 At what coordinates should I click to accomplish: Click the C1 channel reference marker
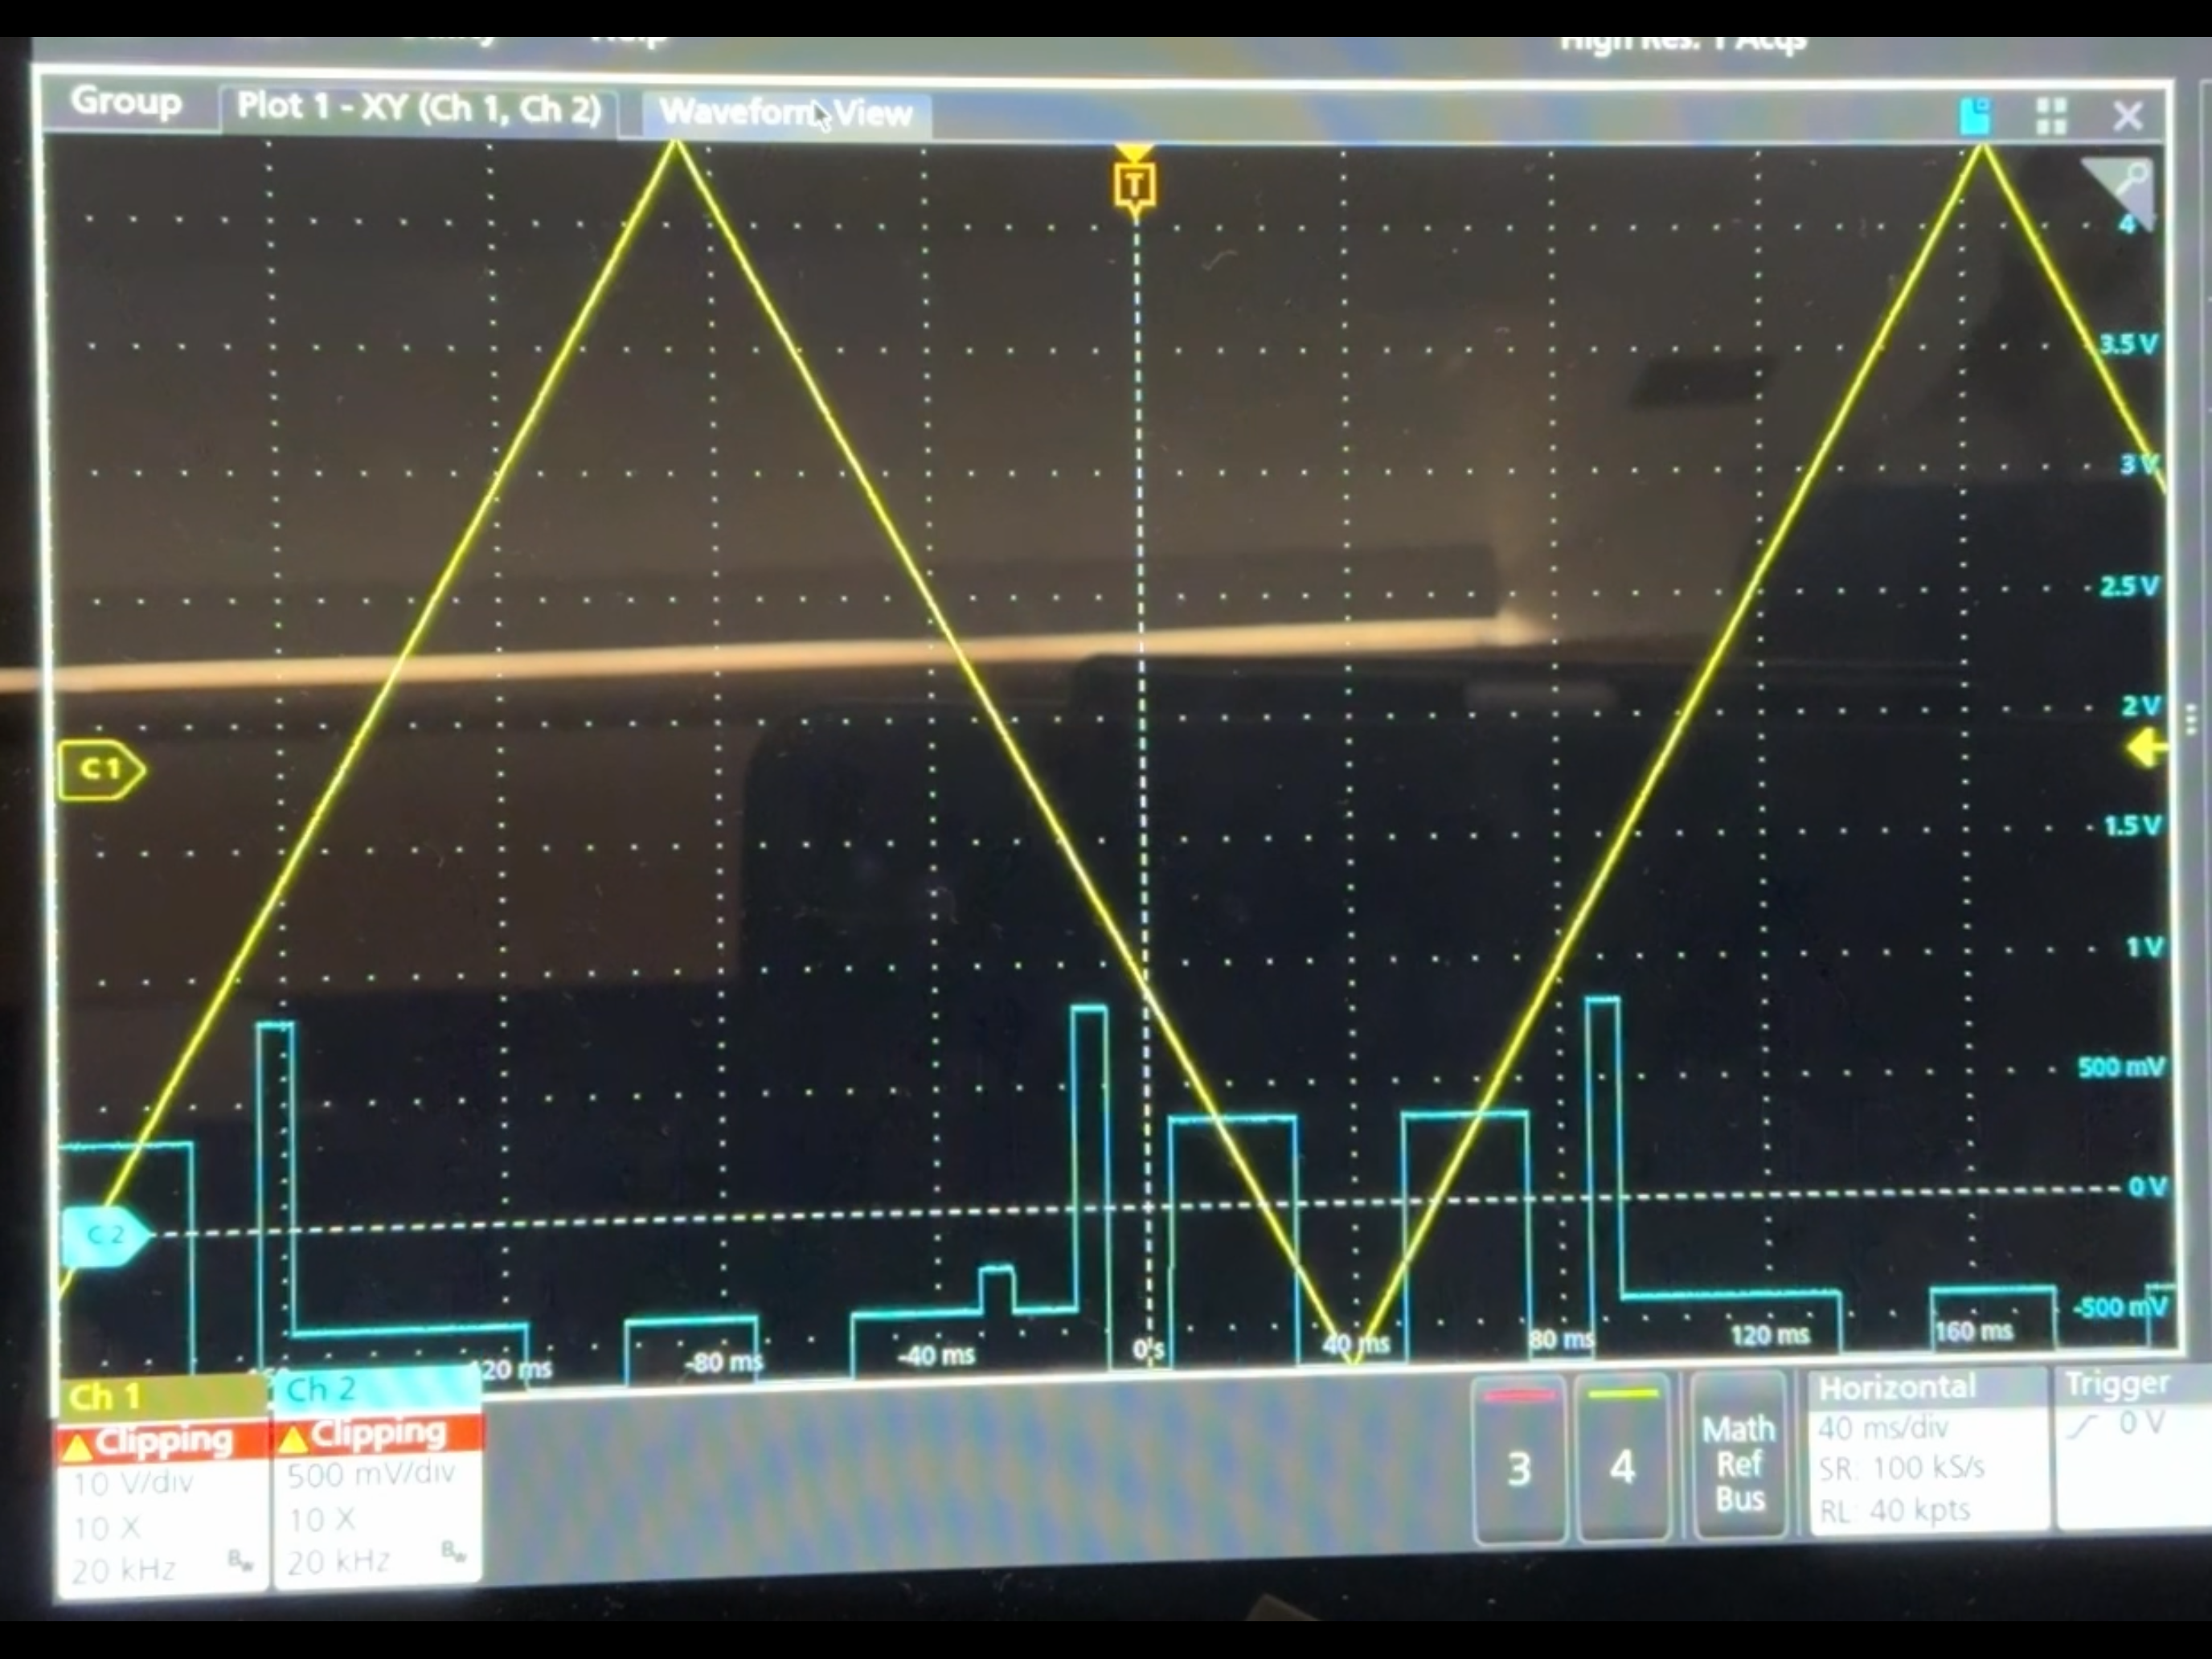(103, 769)
